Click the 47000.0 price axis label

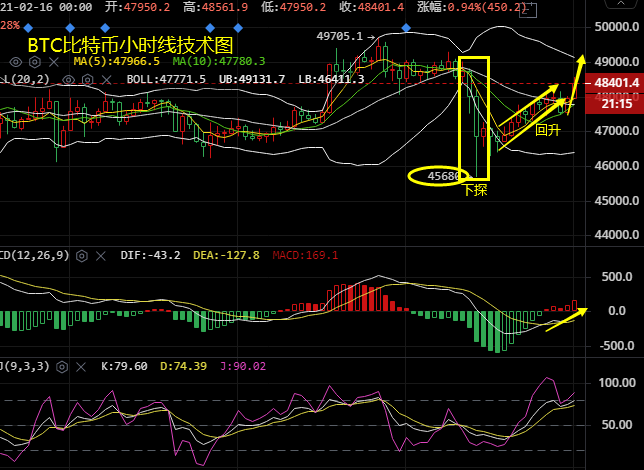(x=617, y=131)
